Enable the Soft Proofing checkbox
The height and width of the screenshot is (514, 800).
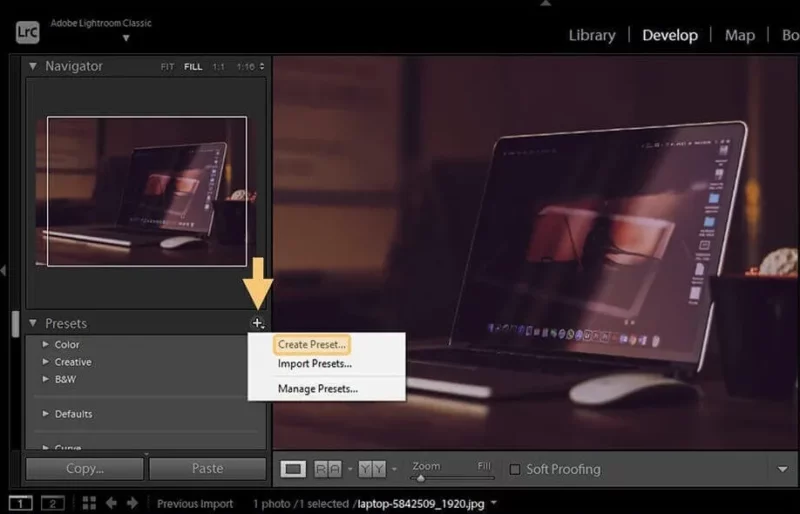[515, 469]
